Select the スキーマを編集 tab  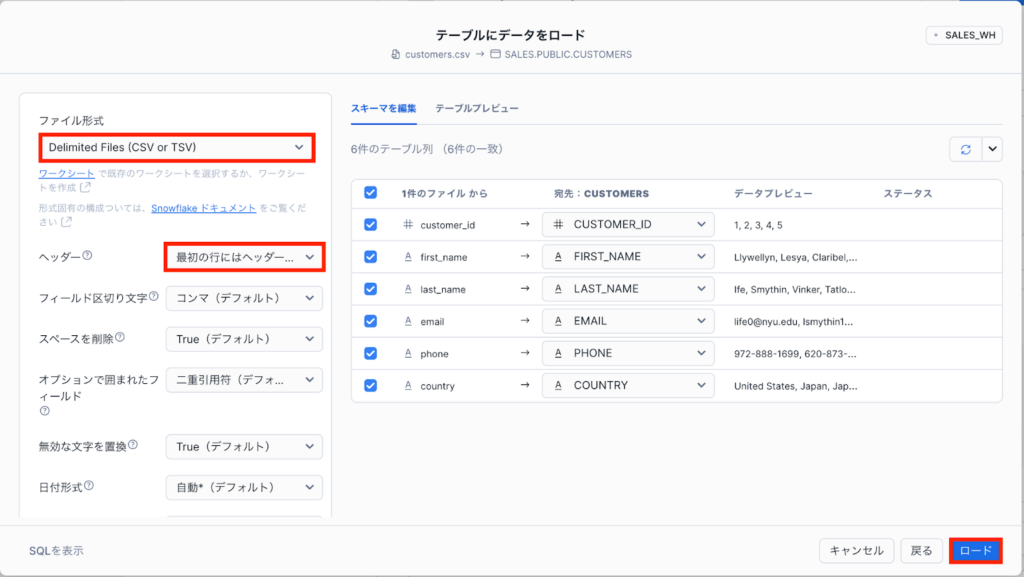pos(384,108)
